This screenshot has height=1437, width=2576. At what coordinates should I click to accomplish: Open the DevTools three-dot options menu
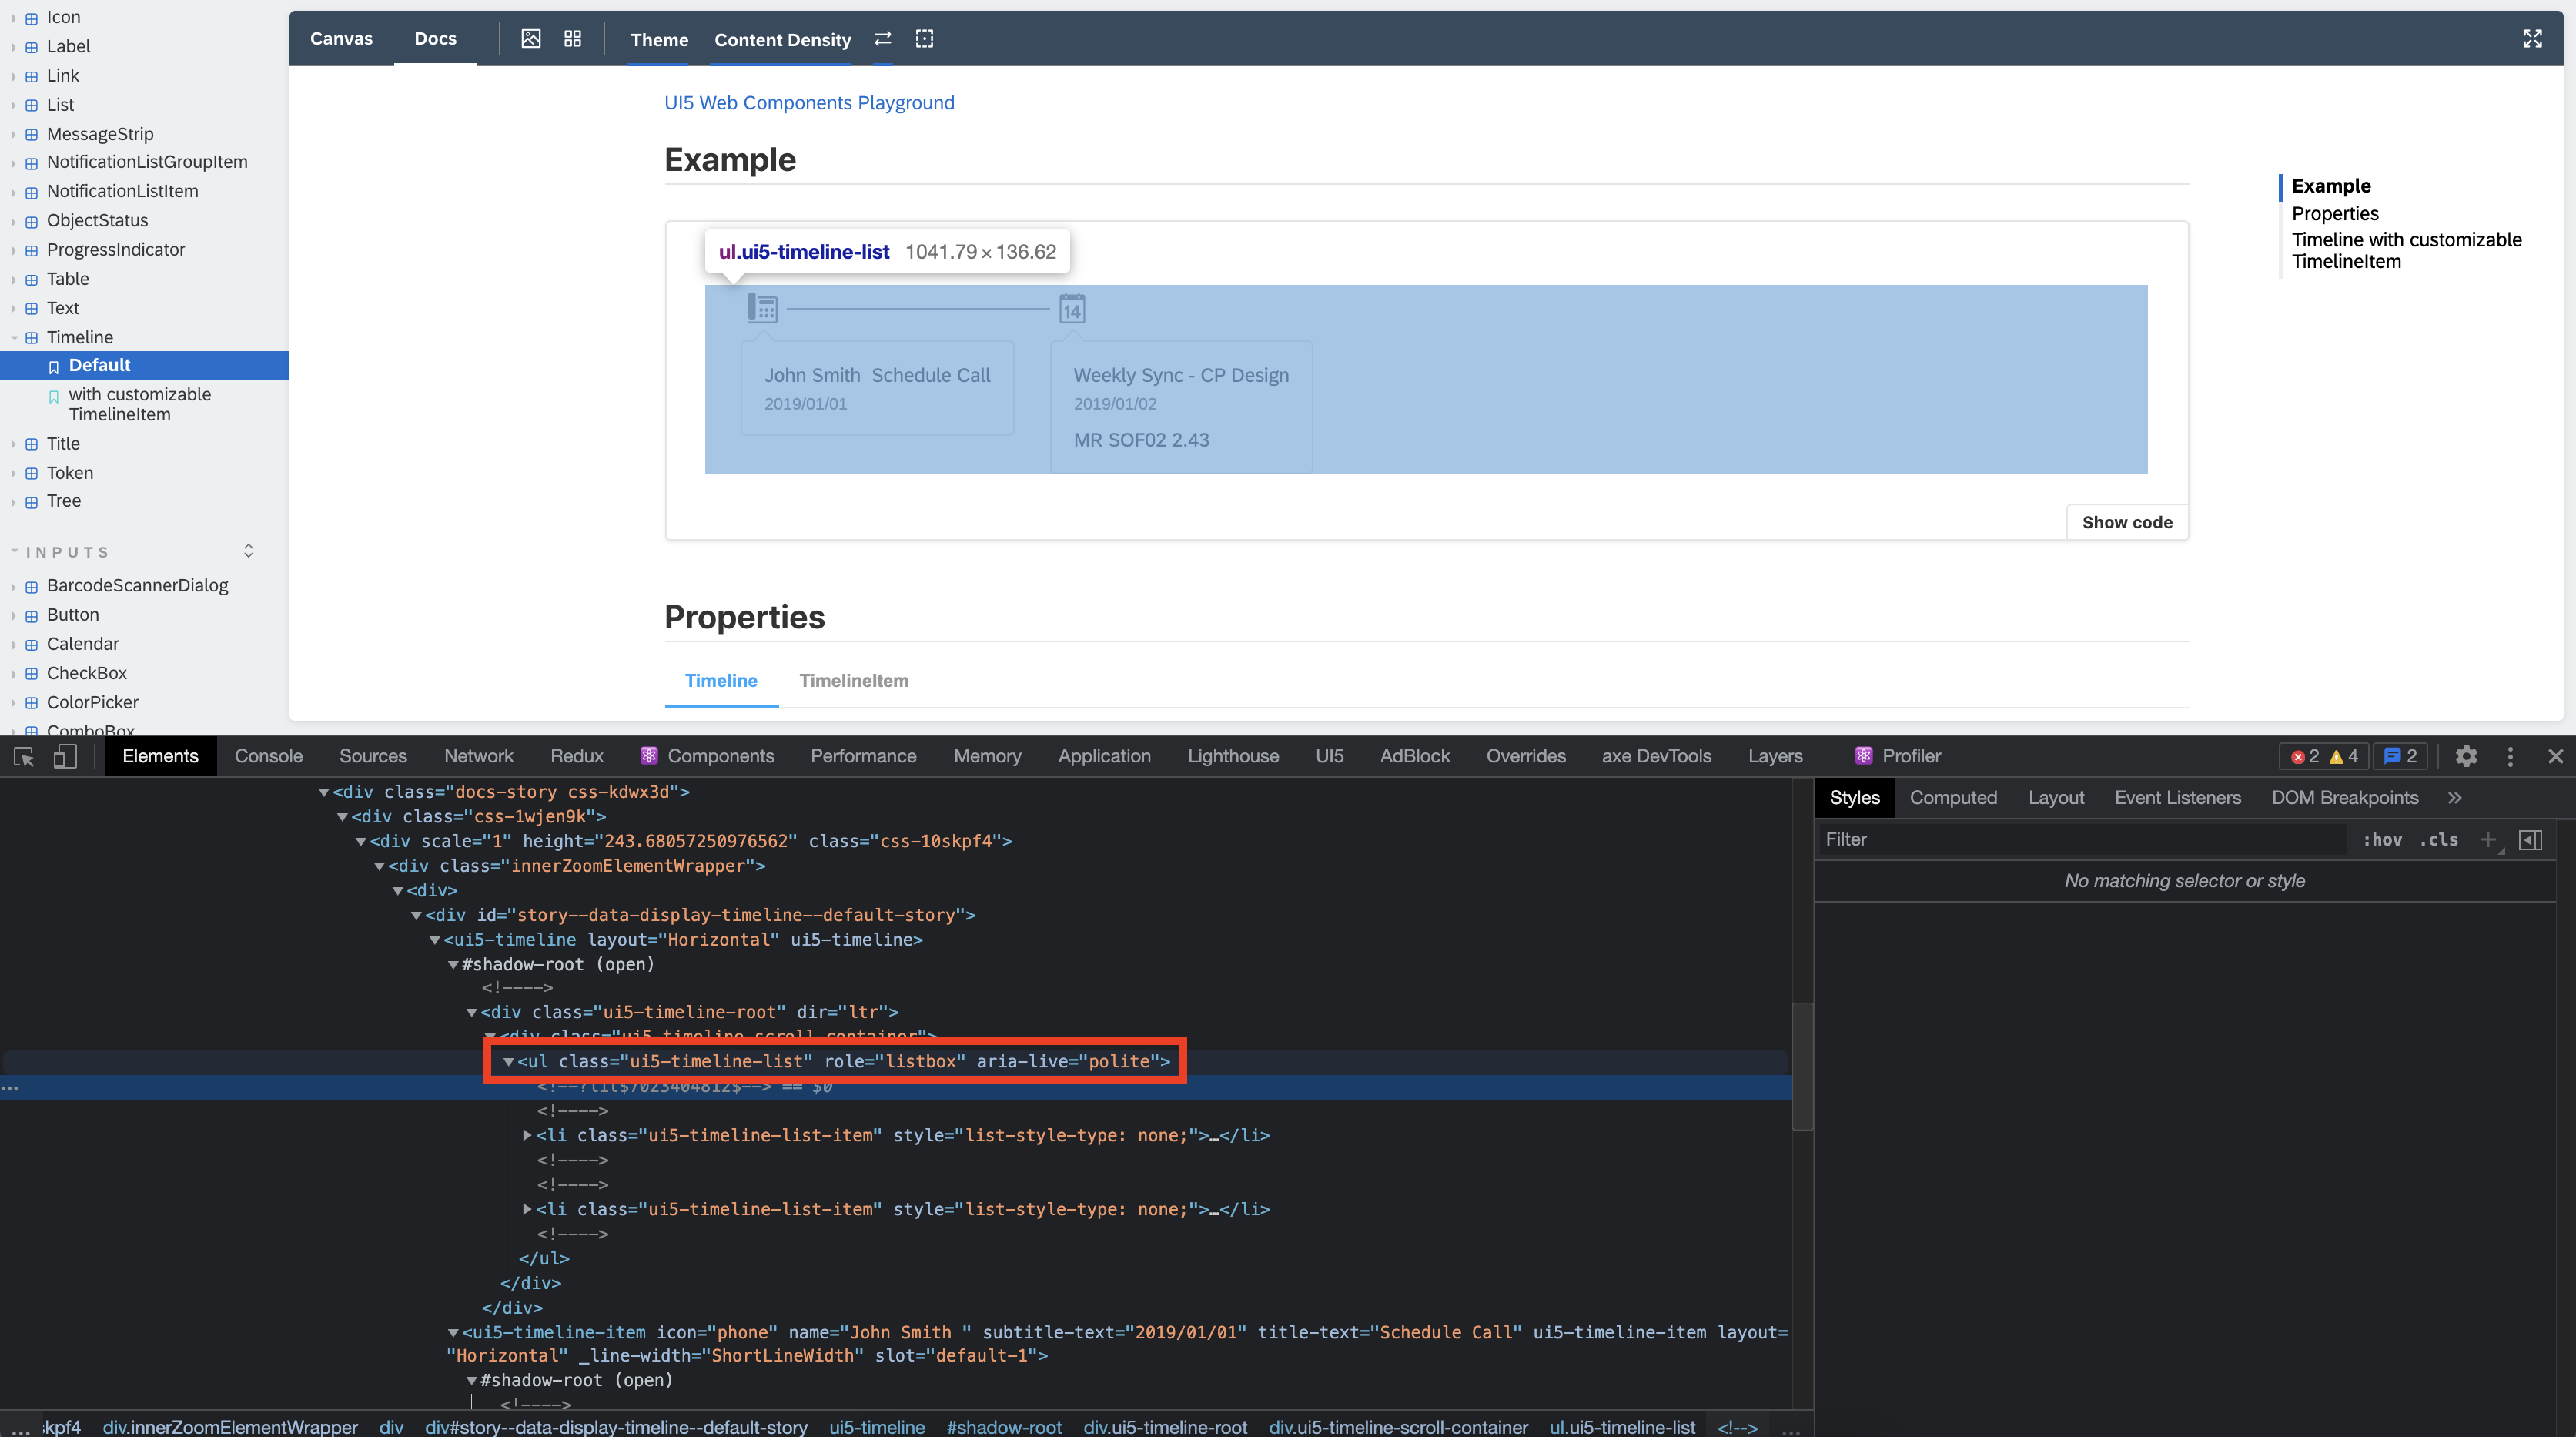click(x=2511, y=757)
